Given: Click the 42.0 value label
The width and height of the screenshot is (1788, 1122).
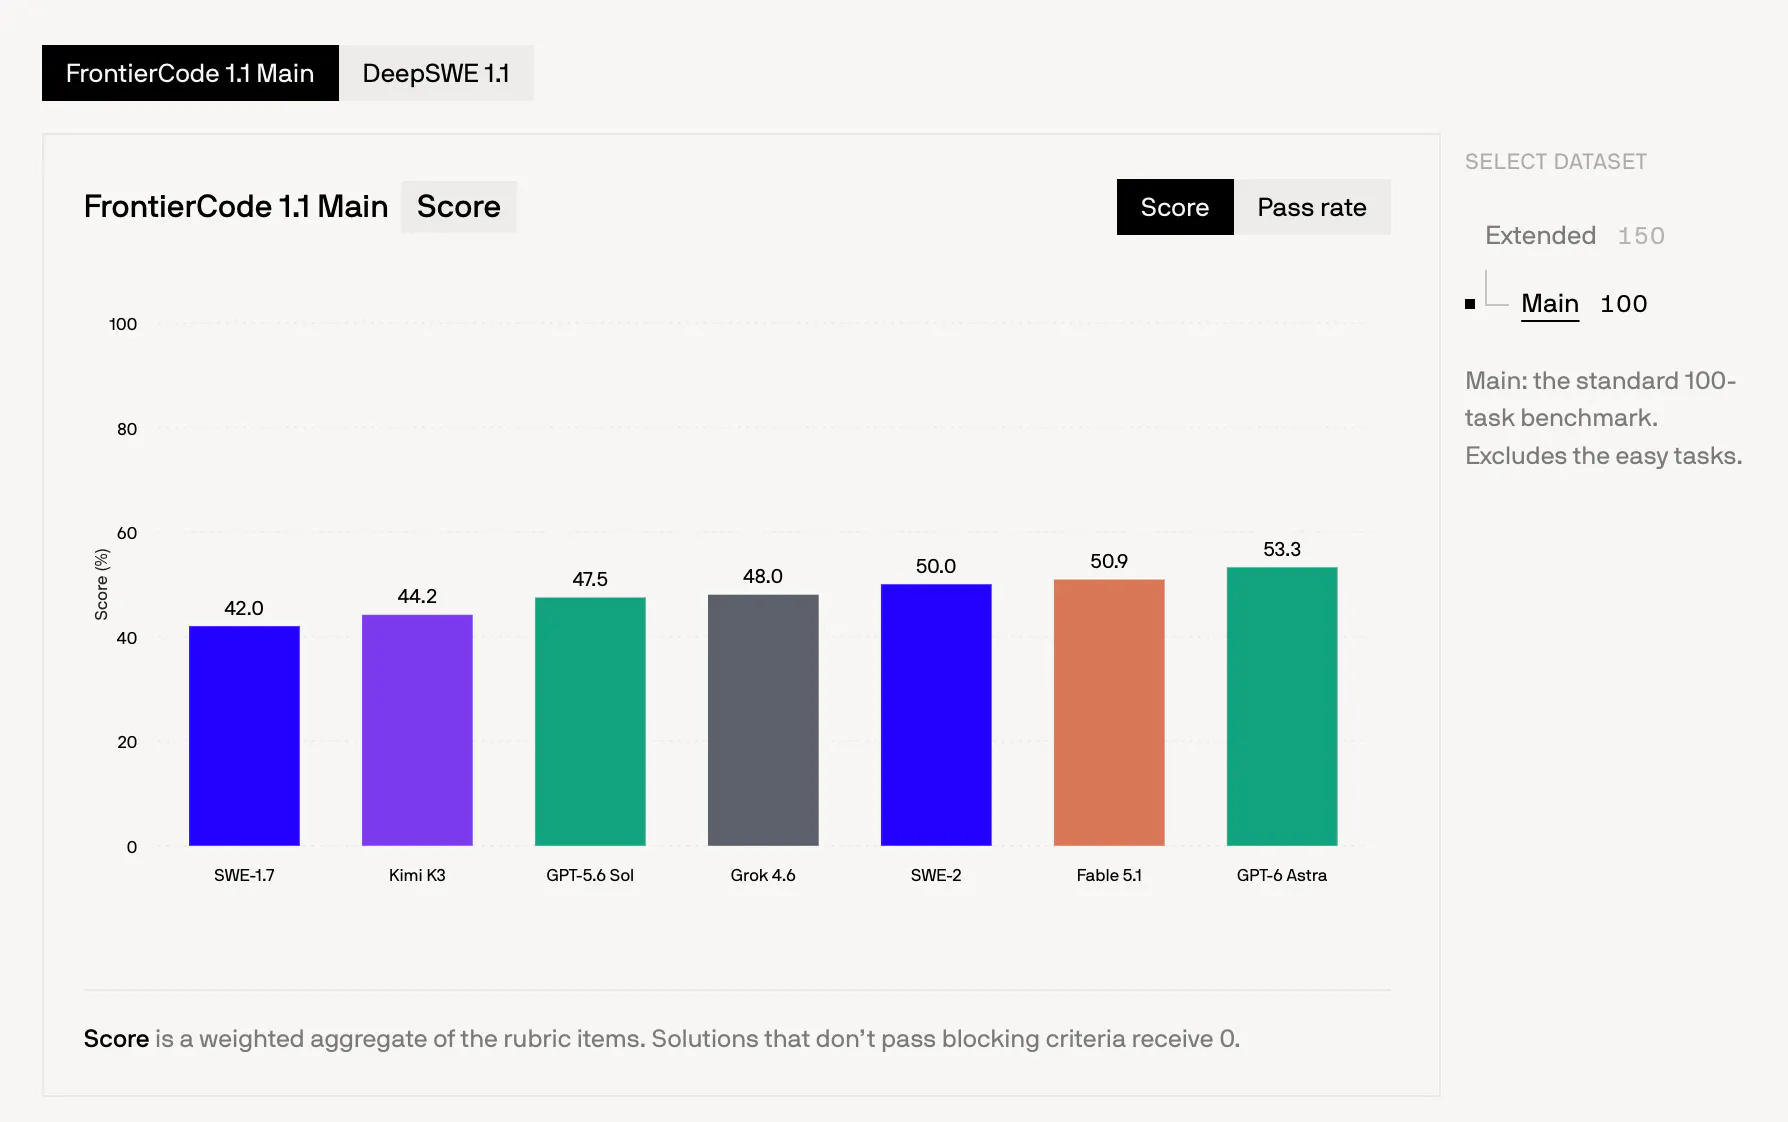Looking at the screenshot, I should (244, 608).
